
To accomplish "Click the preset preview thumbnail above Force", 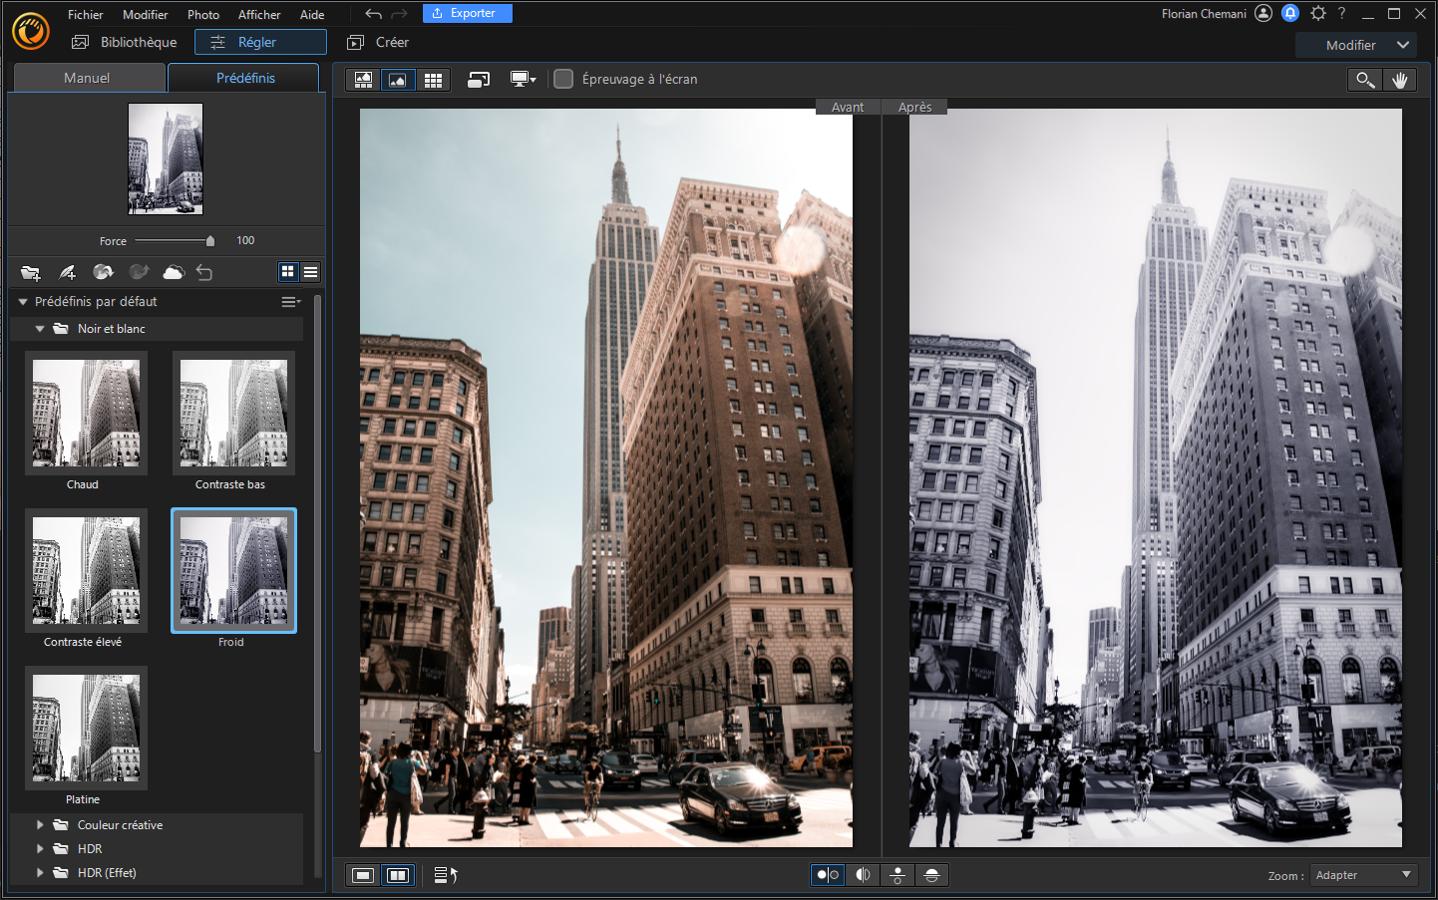I will 165,158.
